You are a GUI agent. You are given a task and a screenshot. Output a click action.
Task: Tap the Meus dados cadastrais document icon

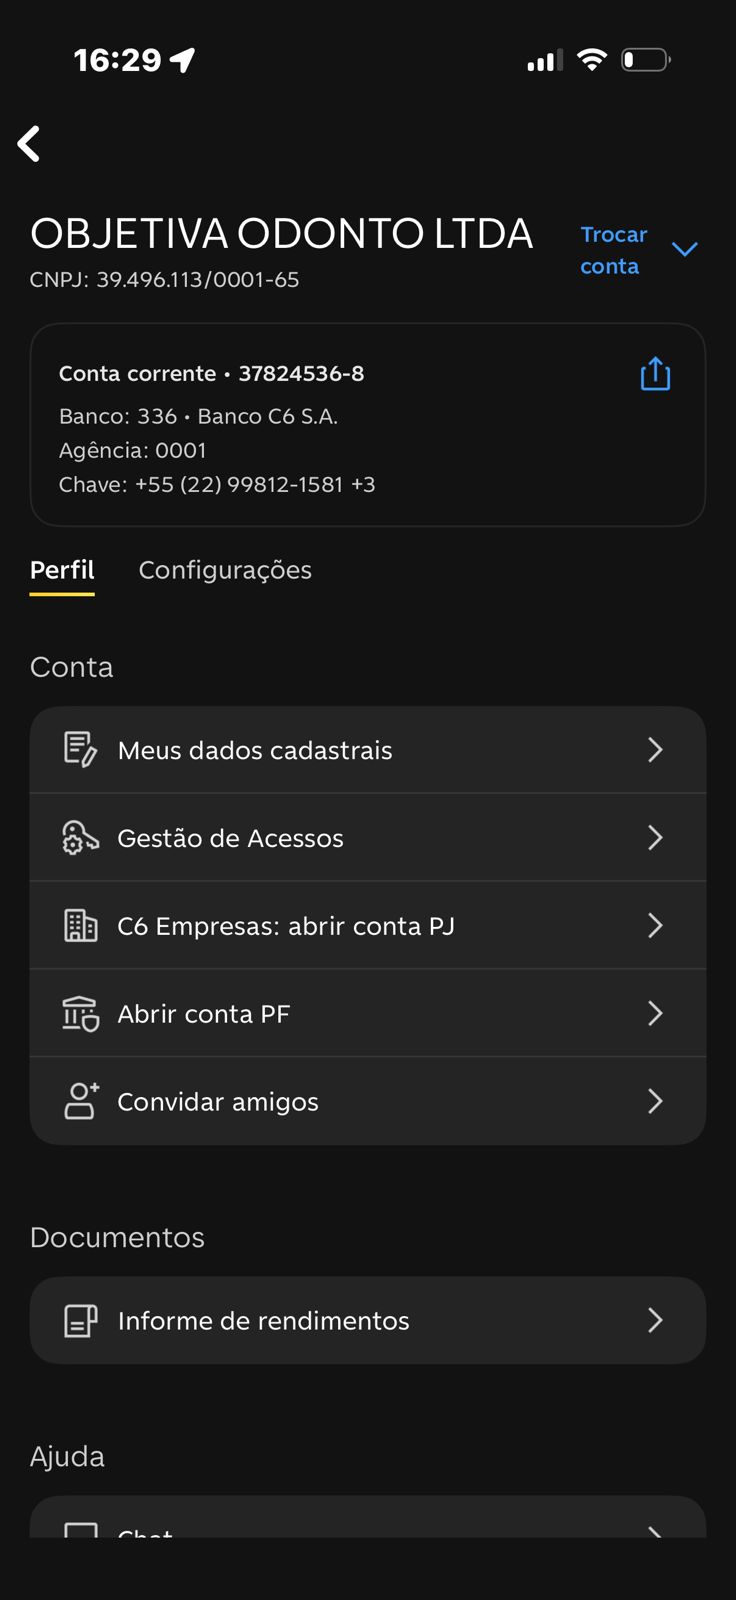pyautogui.click(x=80, y=750)
